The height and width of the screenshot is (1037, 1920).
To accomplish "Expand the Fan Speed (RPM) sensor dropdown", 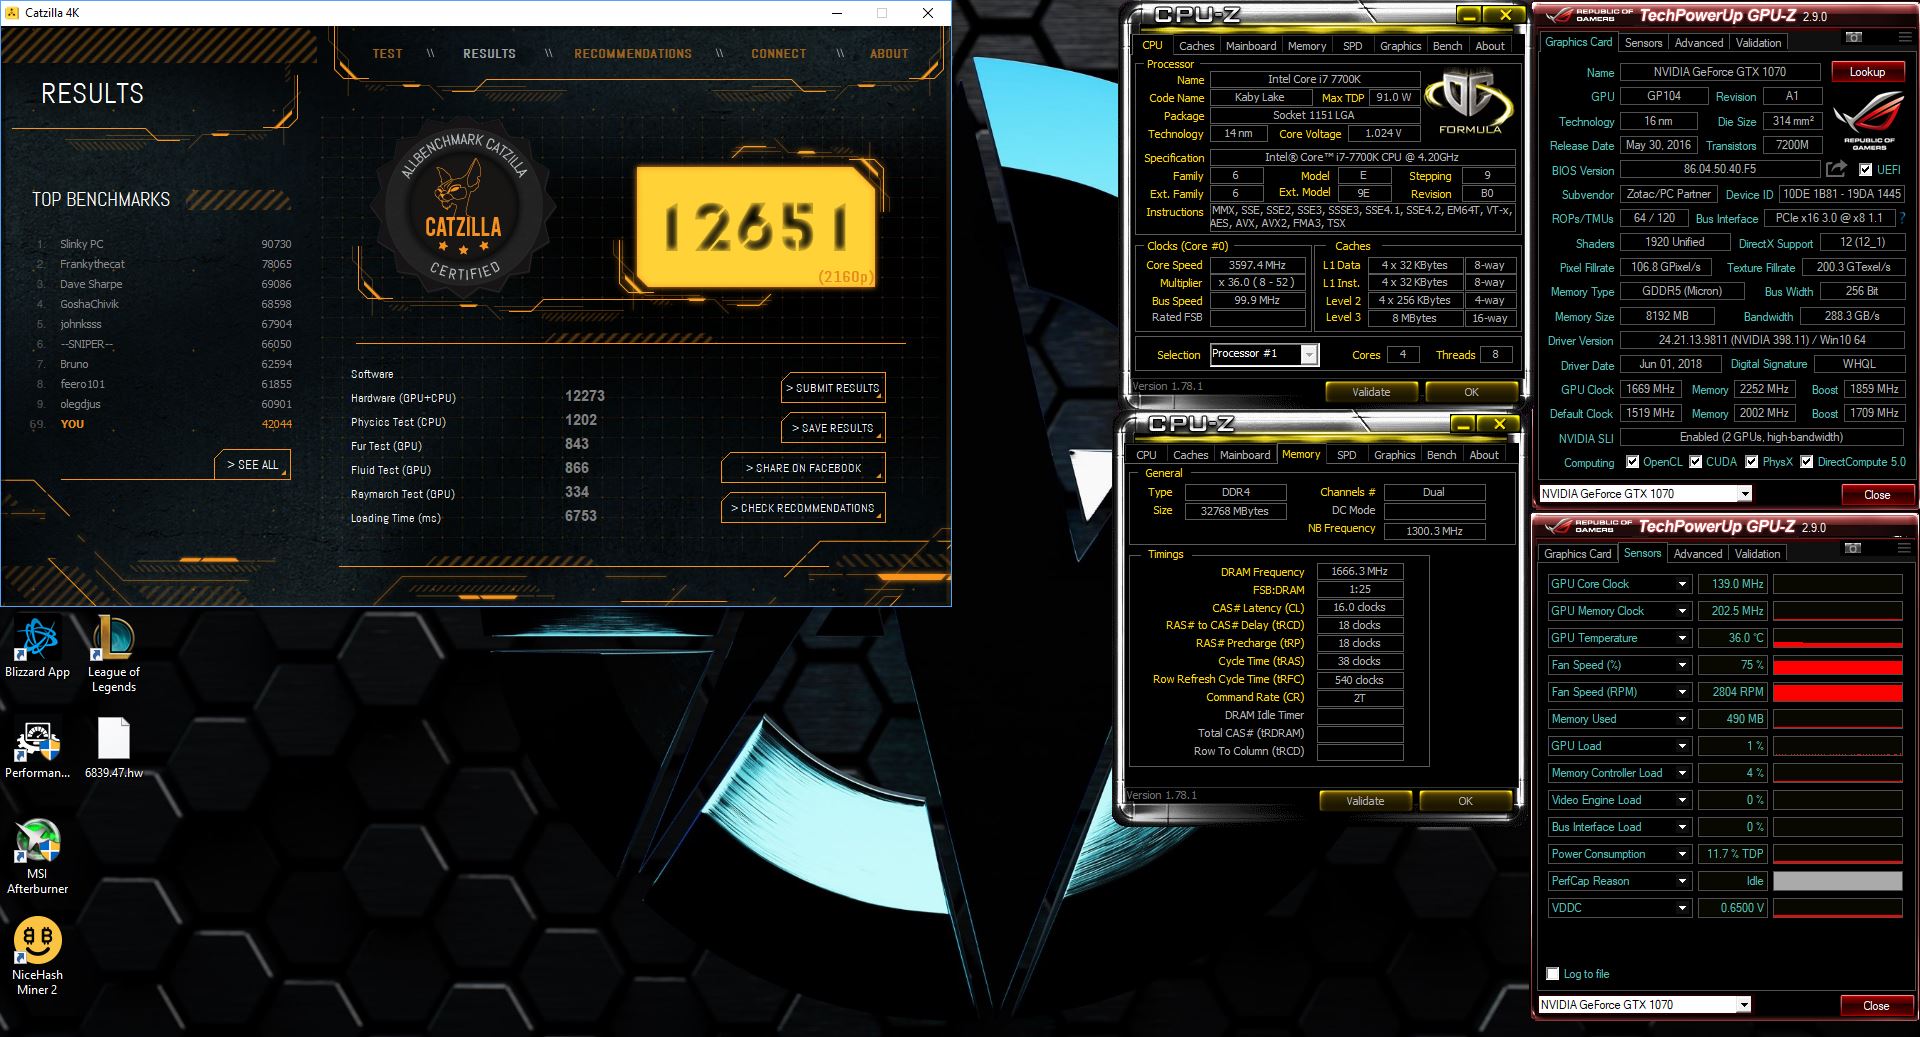I will coord(1682,692).
